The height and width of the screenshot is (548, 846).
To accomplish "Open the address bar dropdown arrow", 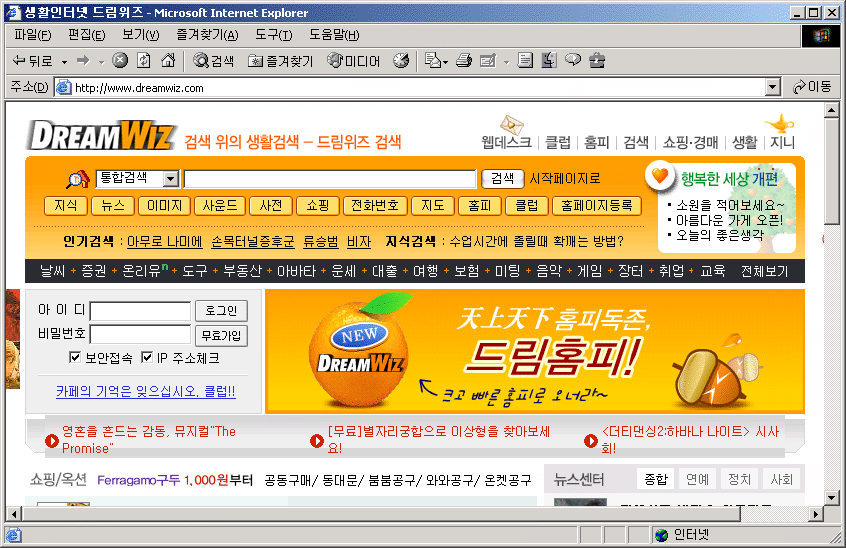I will pyautogui.click(x=773, y=87).
